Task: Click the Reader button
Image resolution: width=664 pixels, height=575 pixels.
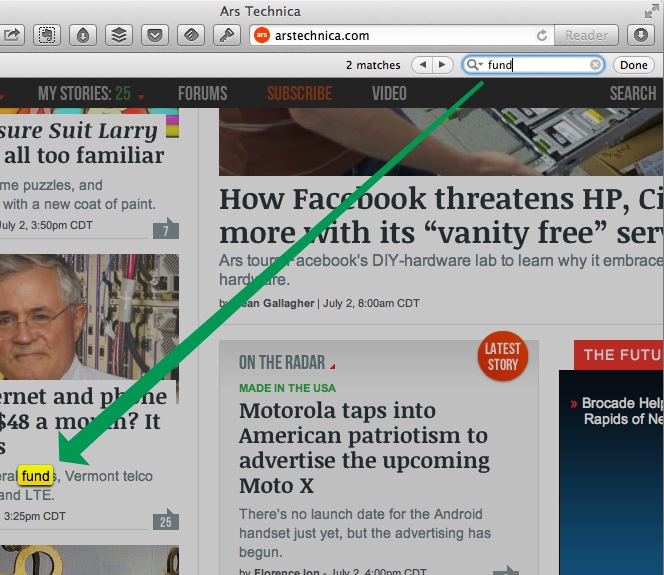Action: [x=586, y=35]
